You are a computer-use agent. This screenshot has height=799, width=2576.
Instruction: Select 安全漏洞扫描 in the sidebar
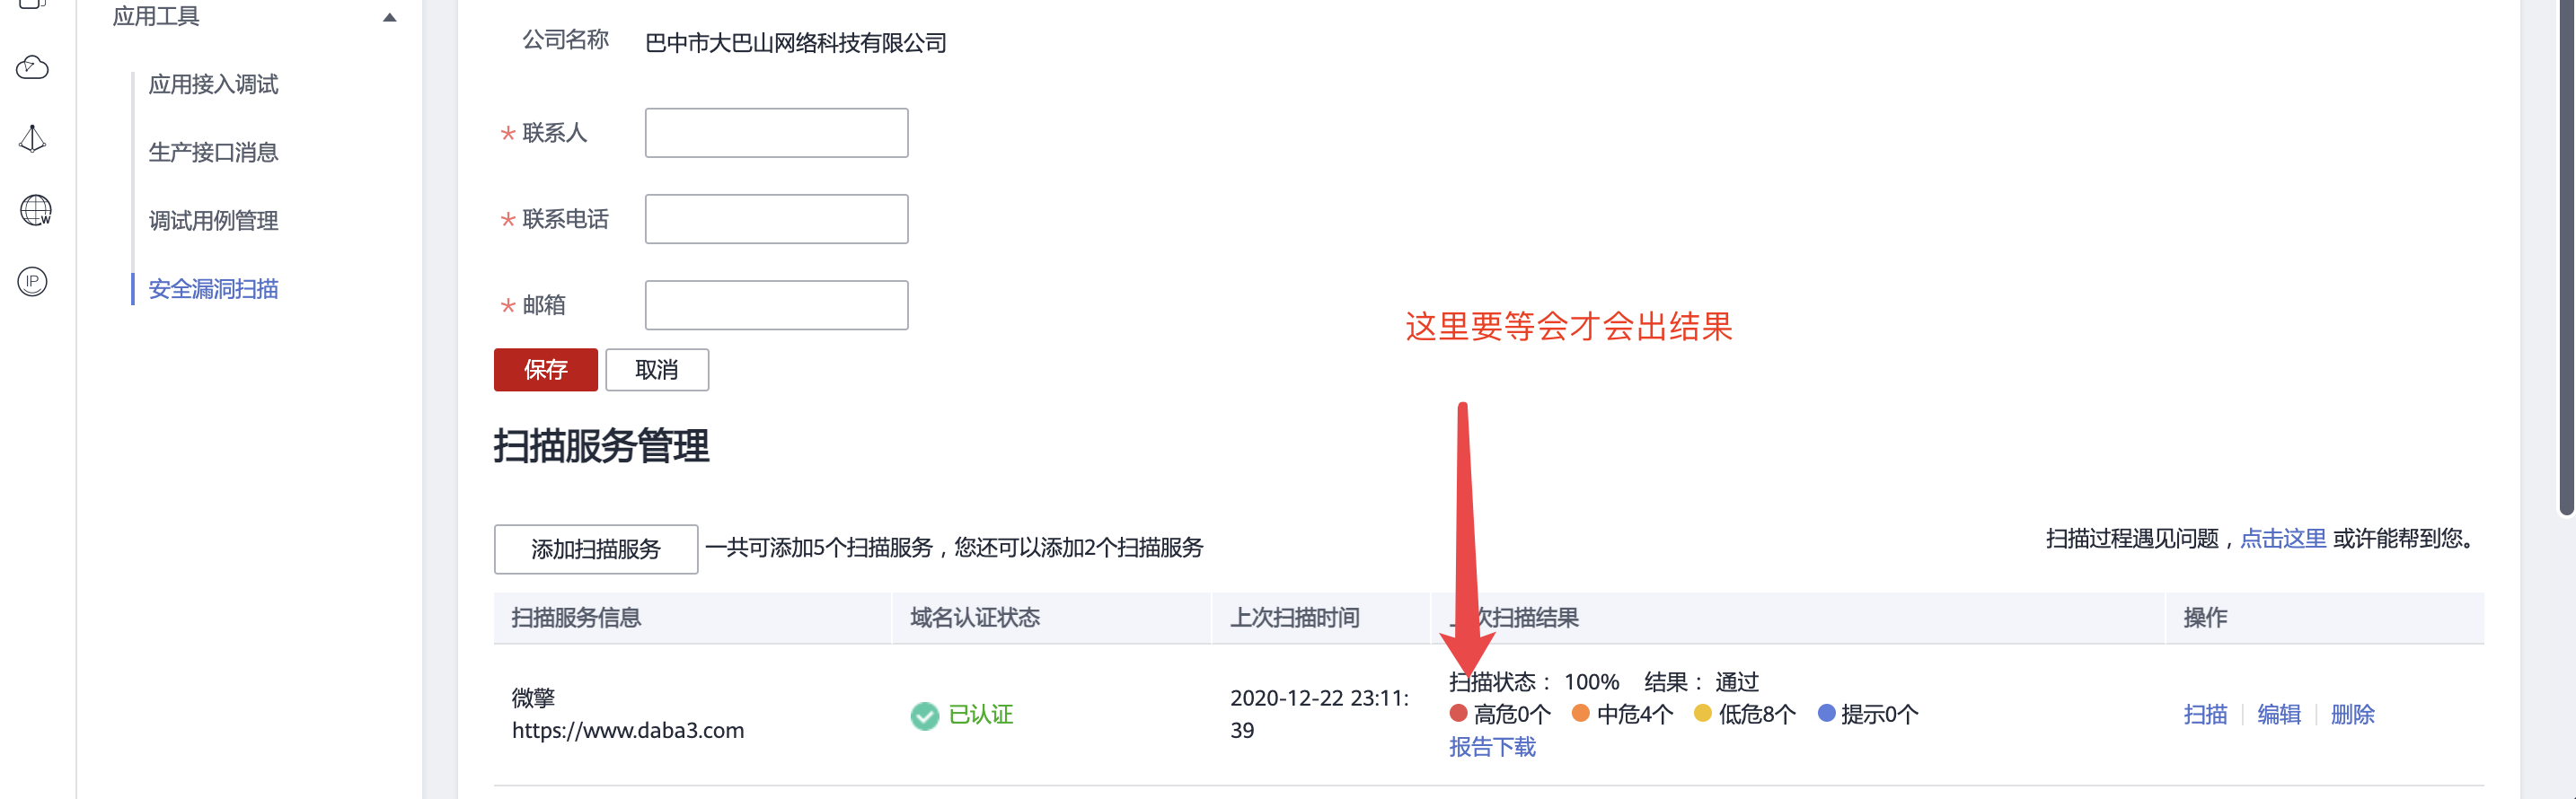coord(213,289)
